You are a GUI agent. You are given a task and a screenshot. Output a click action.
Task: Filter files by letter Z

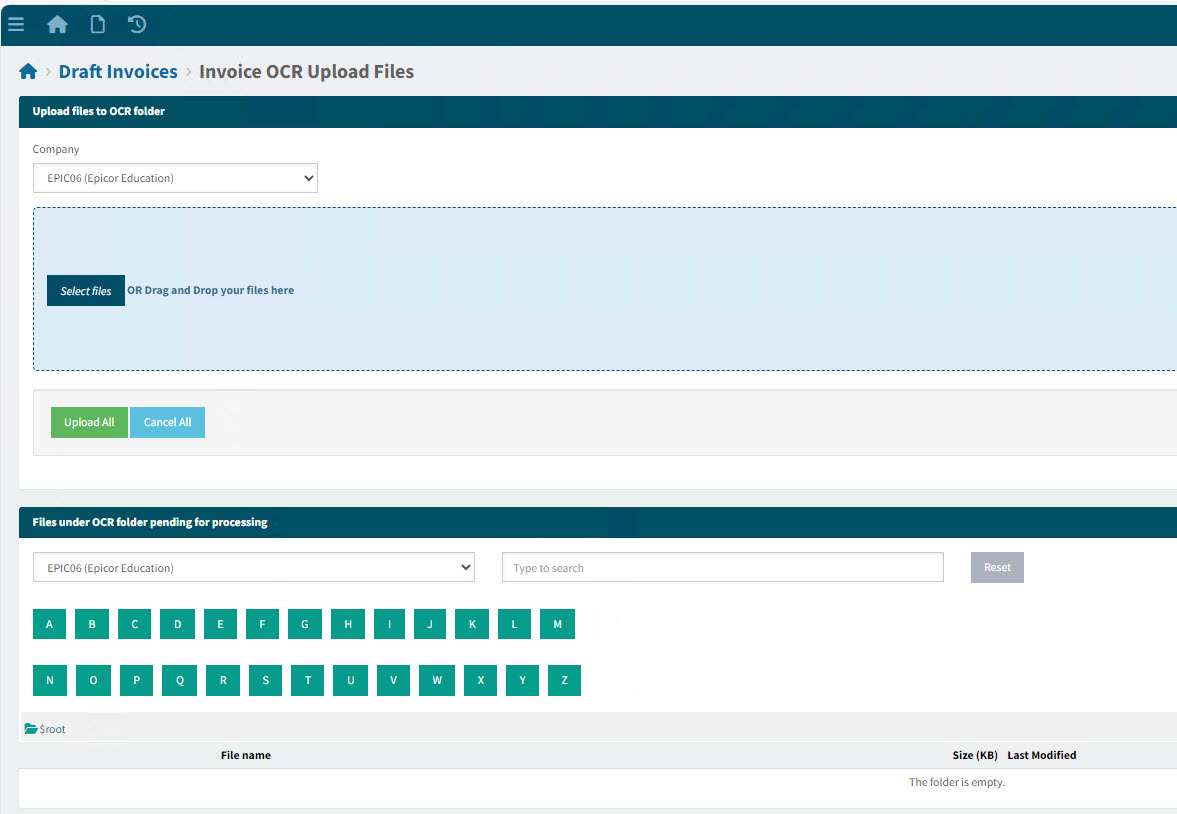coord(564,680)
